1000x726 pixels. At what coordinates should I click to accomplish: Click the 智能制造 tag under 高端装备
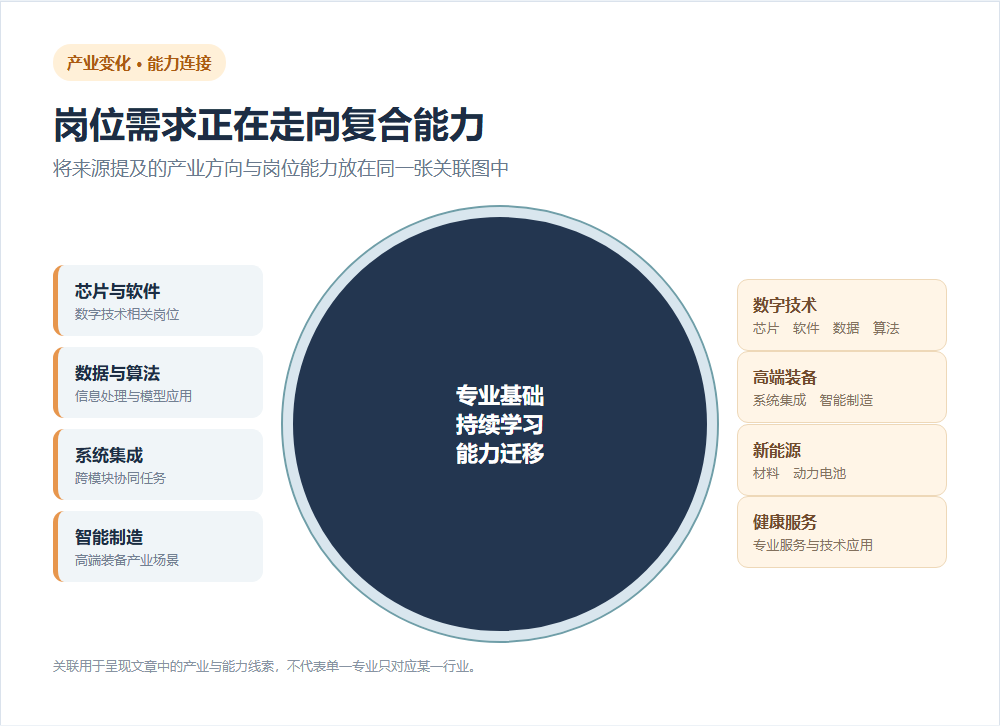(x=846, y=400)
